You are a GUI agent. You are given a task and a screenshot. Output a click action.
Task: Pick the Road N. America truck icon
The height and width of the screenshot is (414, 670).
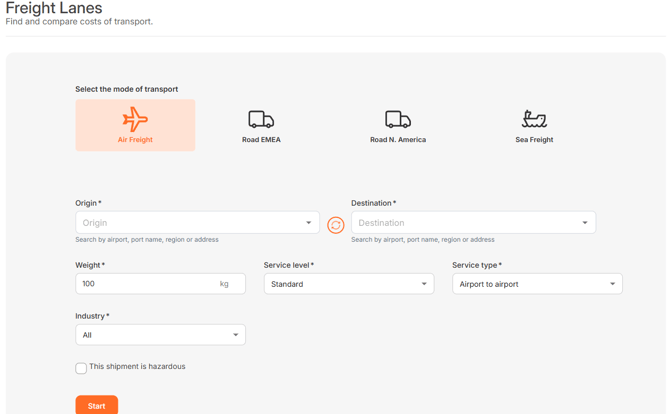pyautogui.click(x=398, y=119)
